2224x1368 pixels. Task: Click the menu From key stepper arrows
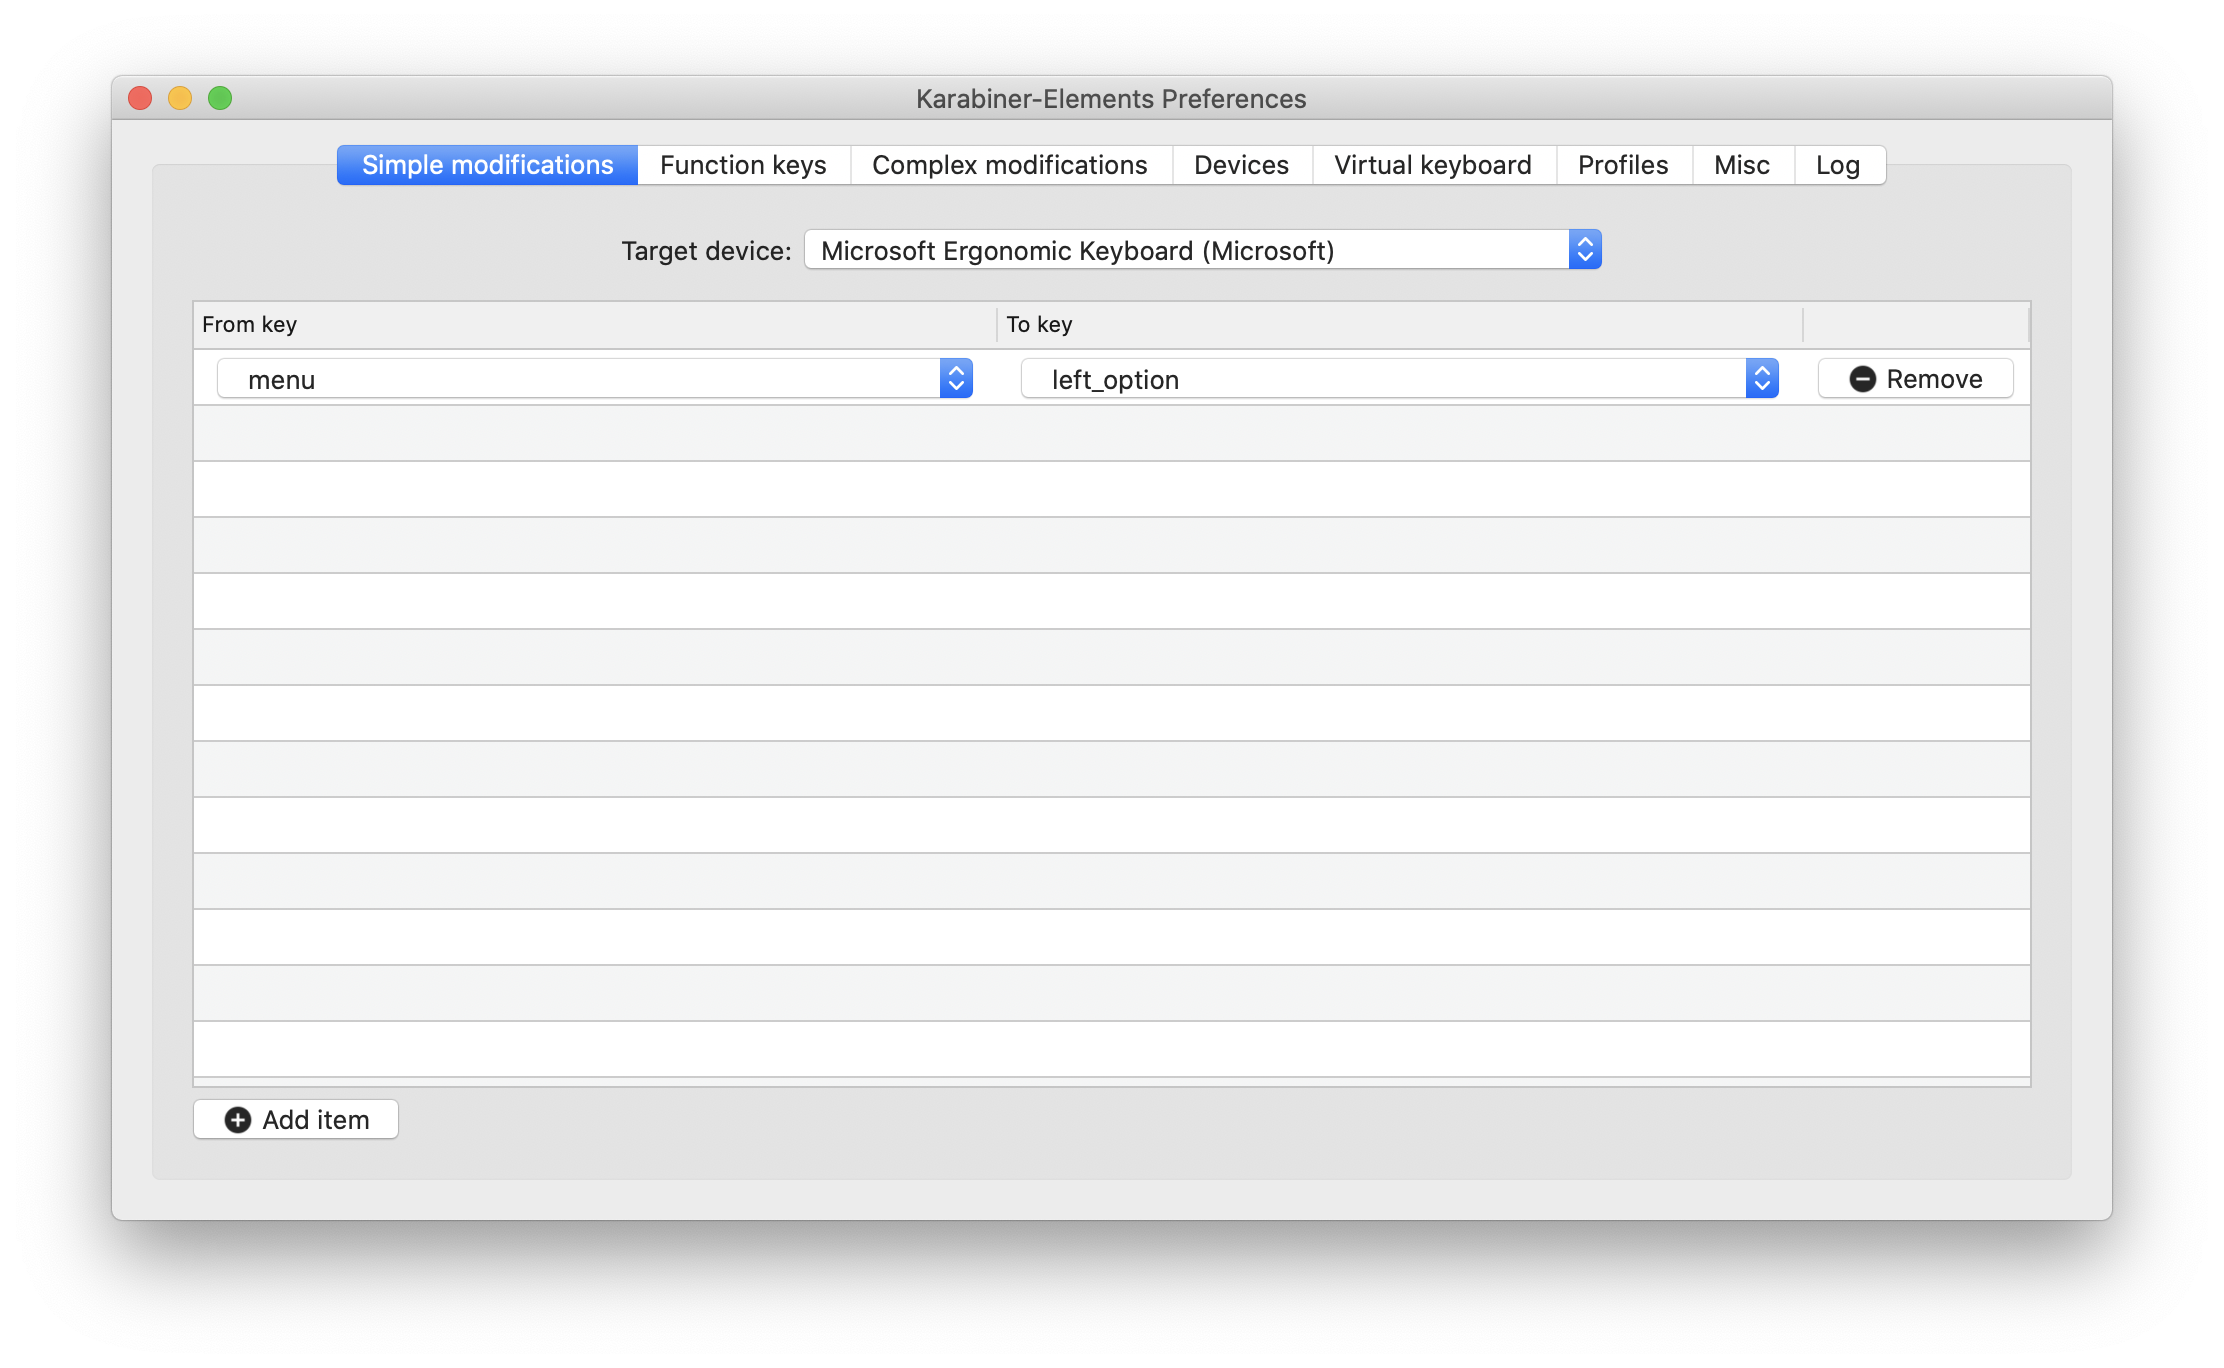[x=956, y=379]
